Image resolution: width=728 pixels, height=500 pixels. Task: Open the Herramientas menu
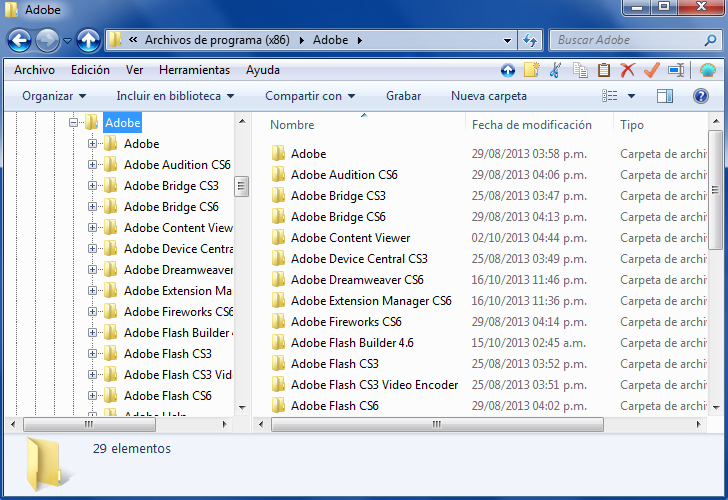[x=194, y=70]
